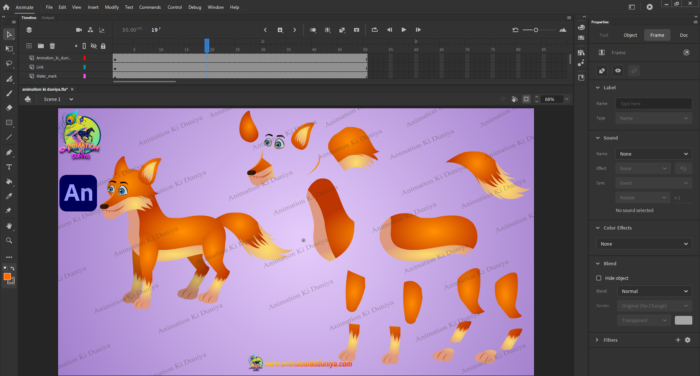
Task: Go to the next keyframe
Action: [x=295, y=30]
